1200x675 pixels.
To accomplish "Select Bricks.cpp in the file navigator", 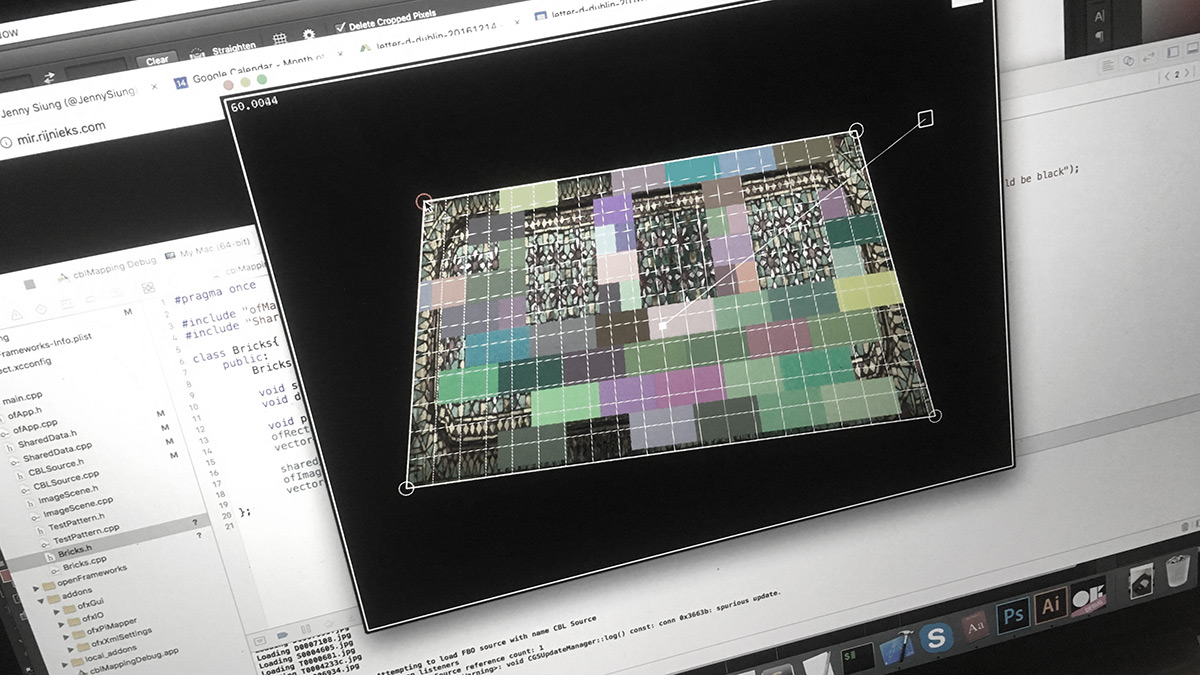I will coord(83,564).
